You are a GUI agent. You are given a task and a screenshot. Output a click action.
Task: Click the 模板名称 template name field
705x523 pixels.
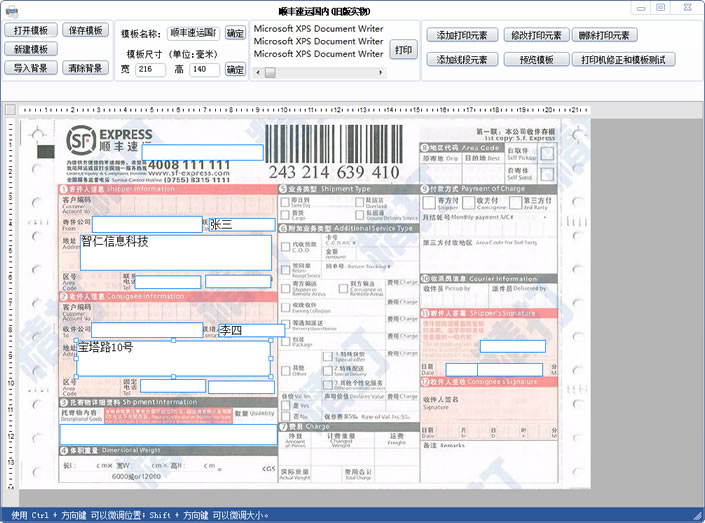[192, 33]
